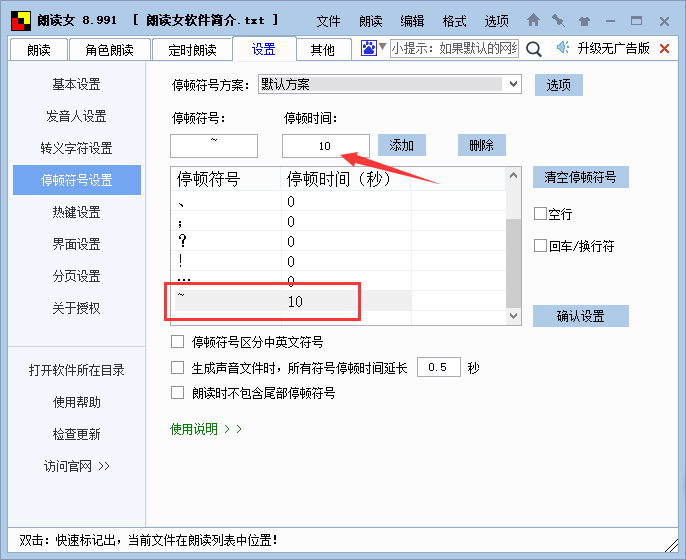The width and height of the screenshot is (686, 560).
Task: Click the search tip input box
Action: click(454, 48)
